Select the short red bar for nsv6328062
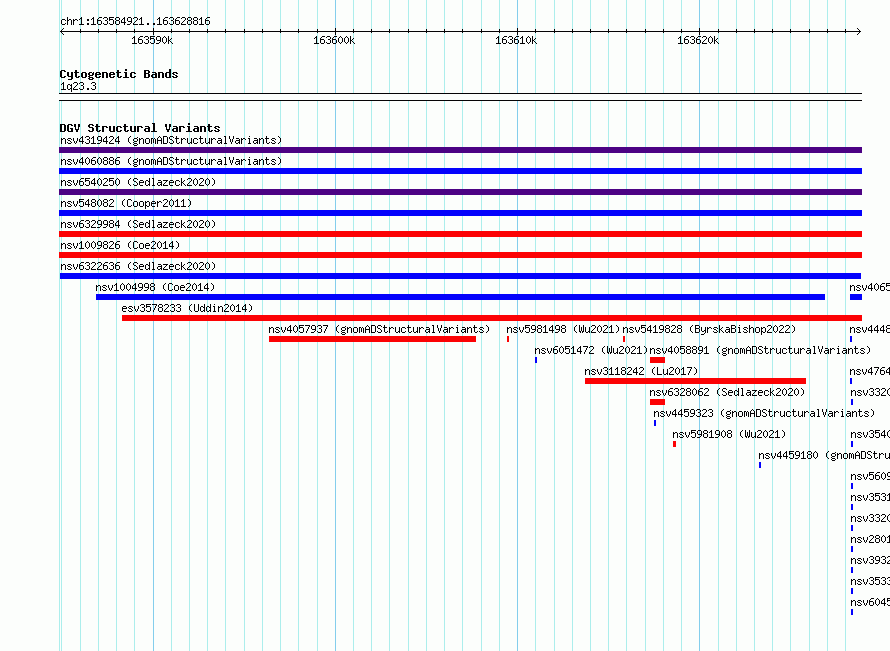 pyautogui.click(x=657, y=402)
